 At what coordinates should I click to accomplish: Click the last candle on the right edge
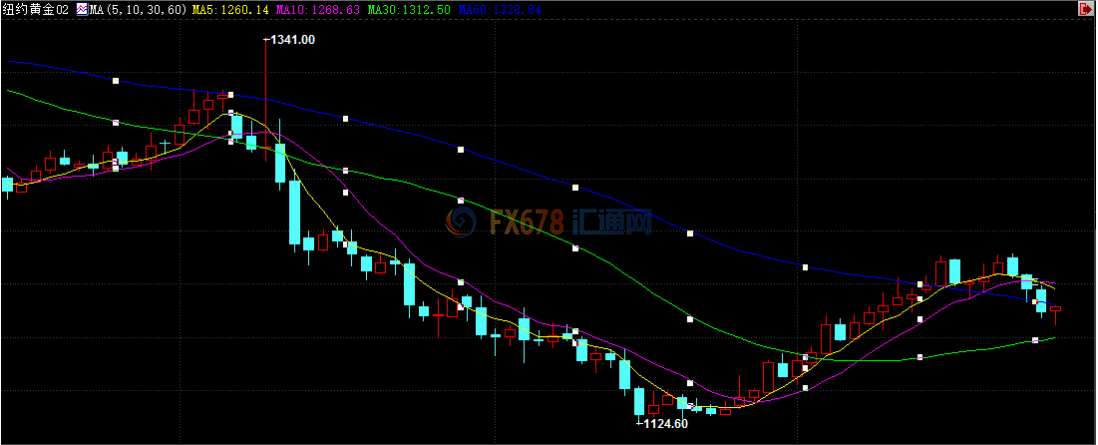click(1056, 309)
